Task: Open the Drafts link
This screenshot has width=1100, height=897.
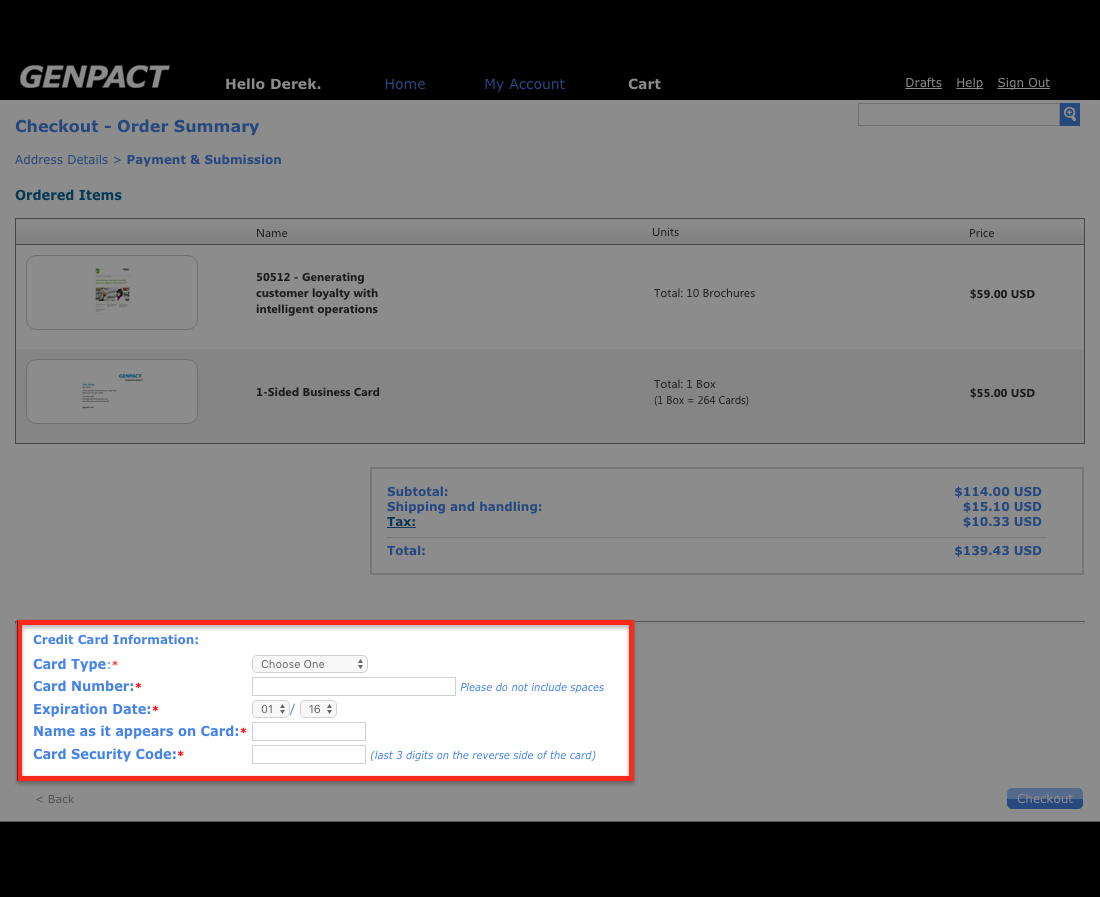Action: (923, 83)
